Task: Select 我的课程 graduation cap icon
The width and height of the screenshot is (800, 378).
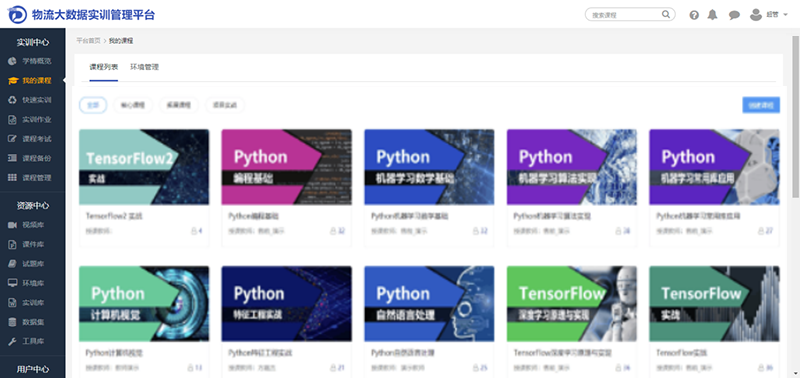Action: [13, 81]
